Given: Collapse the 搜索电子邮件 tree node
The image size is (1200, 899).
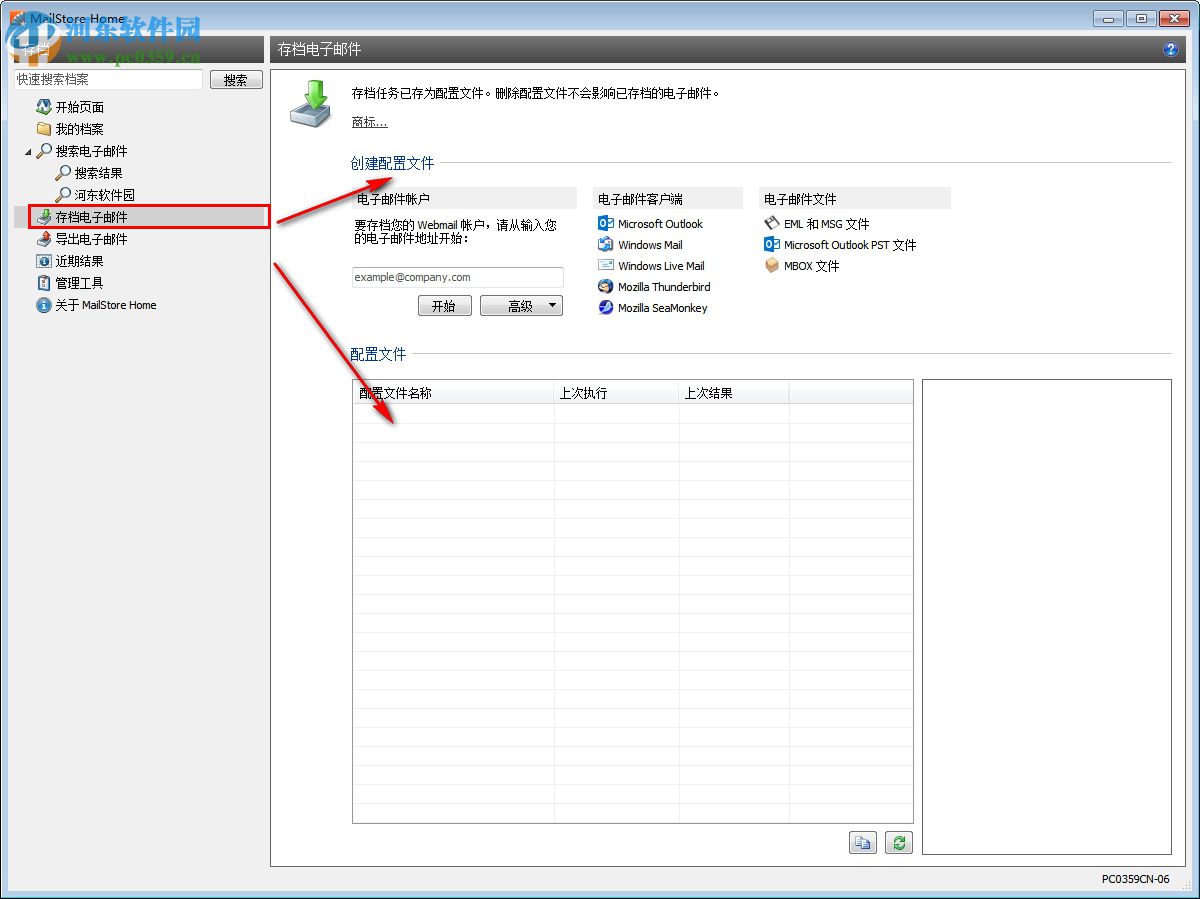Looking at the screenshot, I should [x=28, y=152].
